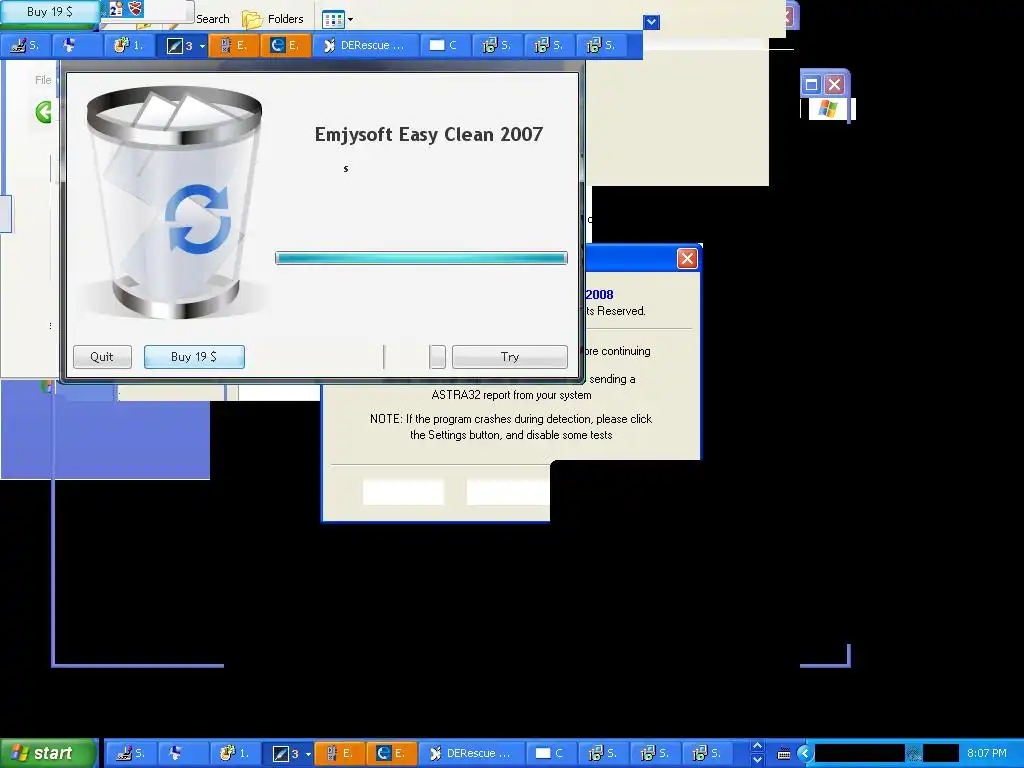This screenshot has height=768, width=1024.
Task: Expand the Views dropdown arrow
Action: (x=351, y=20)
